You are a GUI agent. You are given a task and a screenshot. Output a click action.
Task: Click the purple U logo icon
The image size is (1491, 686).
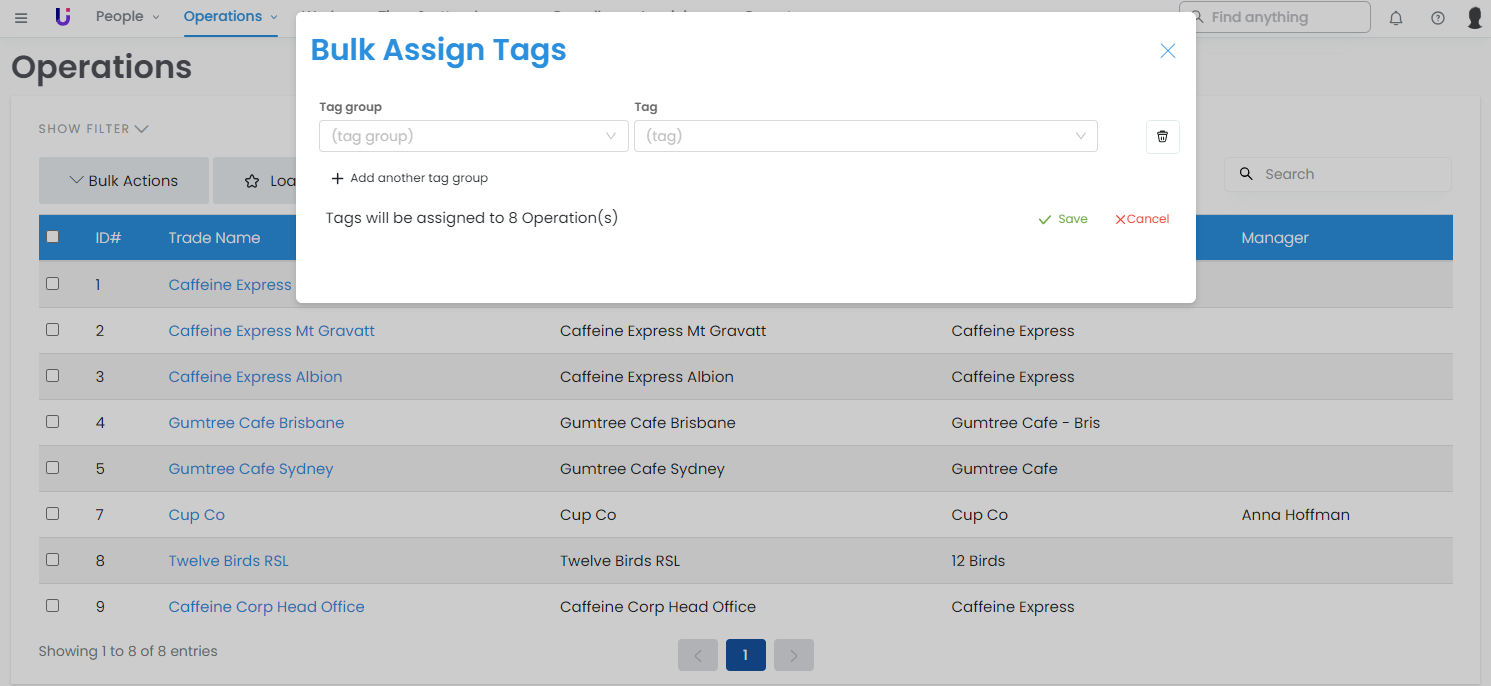tap(63, 17)
